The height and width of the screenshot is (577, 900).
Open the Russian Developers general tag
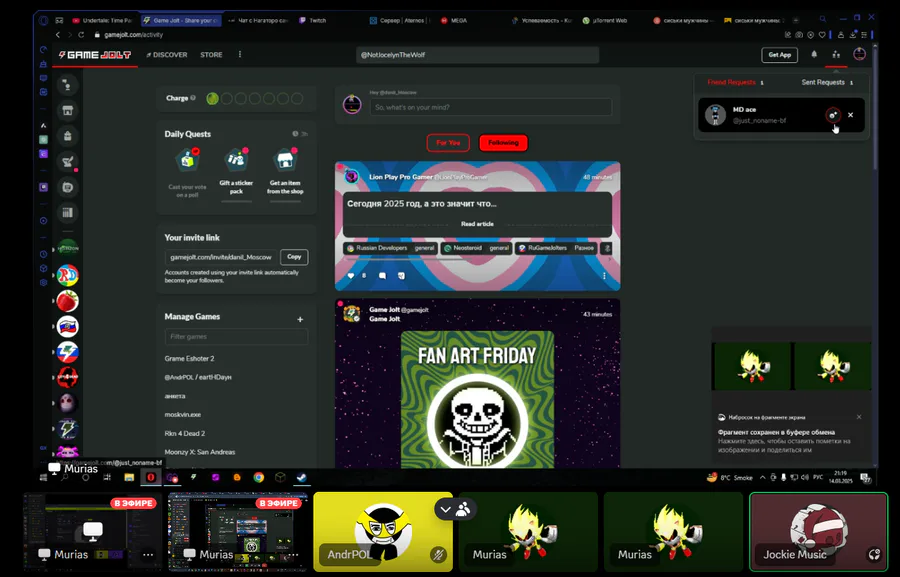point(390,249)
